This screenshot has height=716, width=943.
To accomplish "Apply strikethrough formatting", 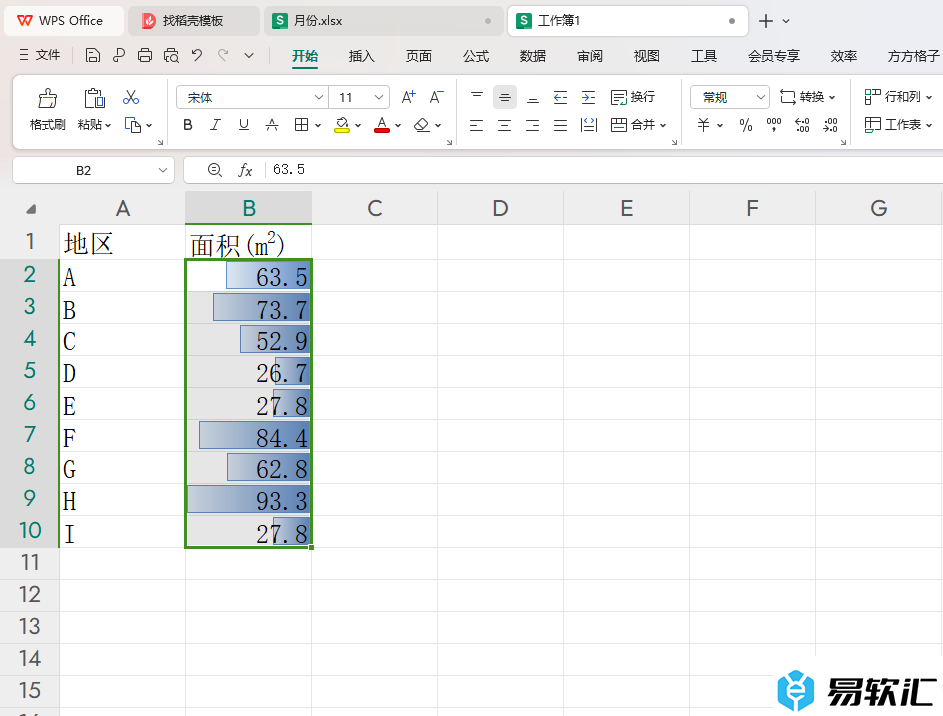I will (272, 125).
